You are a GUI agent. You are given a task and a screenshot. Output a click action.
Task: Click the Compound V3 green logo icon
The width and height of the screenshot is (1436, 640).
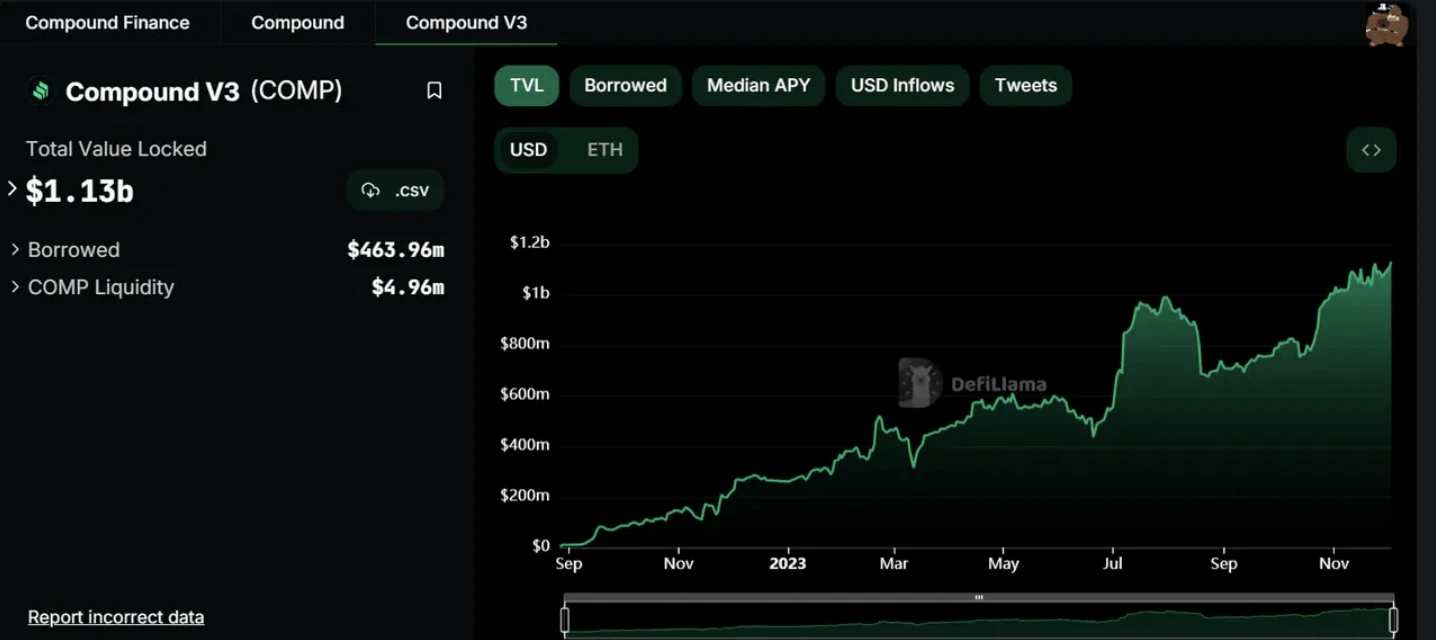[x=41, y=91]
